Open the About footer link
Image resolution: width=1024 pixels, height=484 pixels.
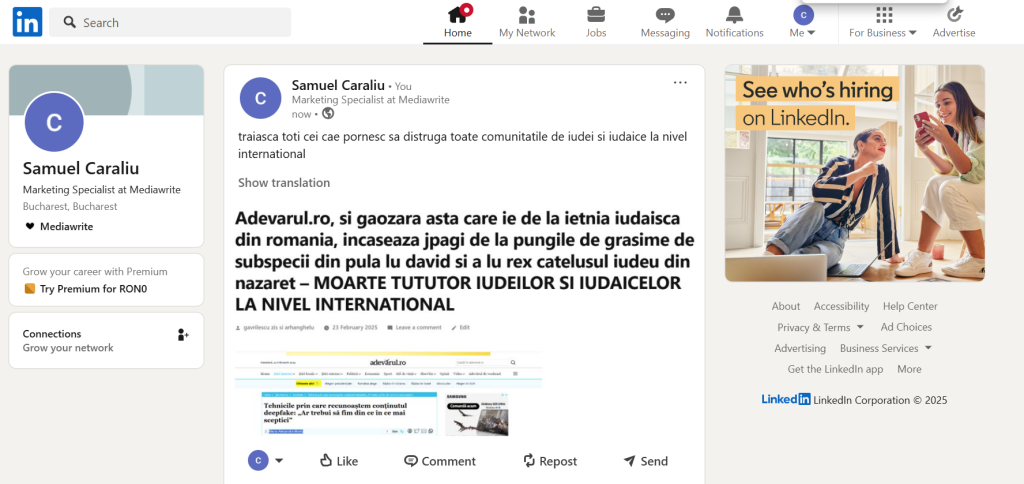tap(786, 306)
